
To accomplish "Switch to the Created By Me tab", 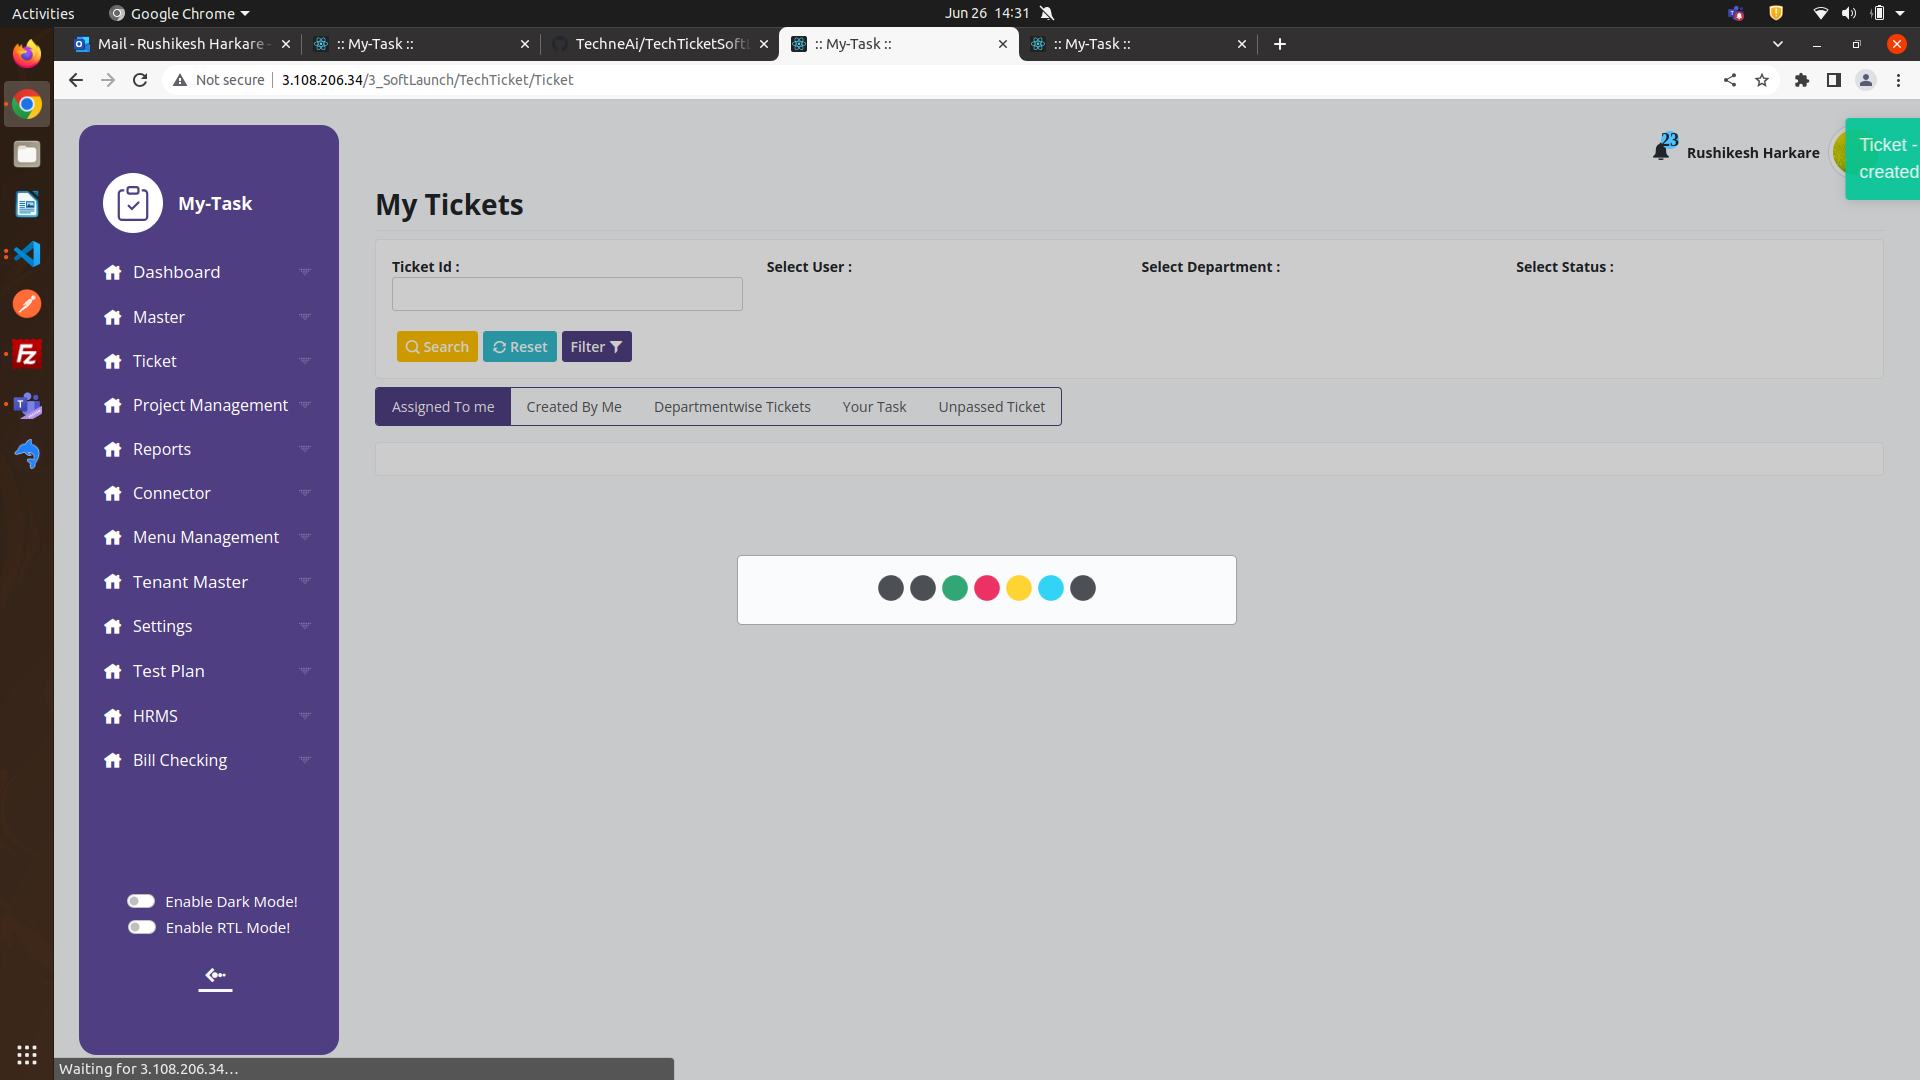I will [574, 407].
